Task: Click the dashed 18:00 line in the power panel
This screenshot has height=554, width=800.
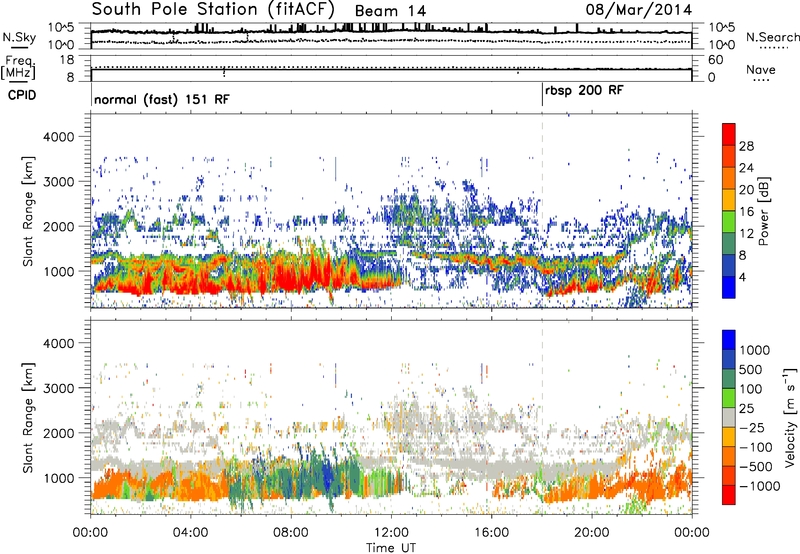Action: click(x=542, y=210)
